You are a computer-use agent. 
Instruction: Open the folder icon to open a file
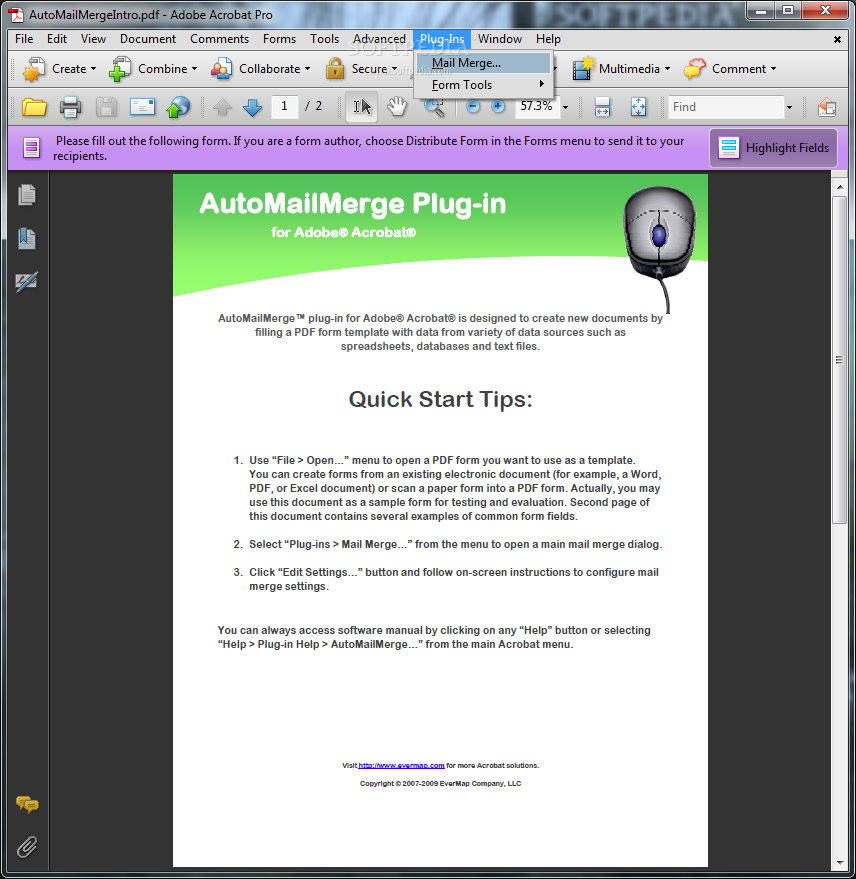[34, 107]
